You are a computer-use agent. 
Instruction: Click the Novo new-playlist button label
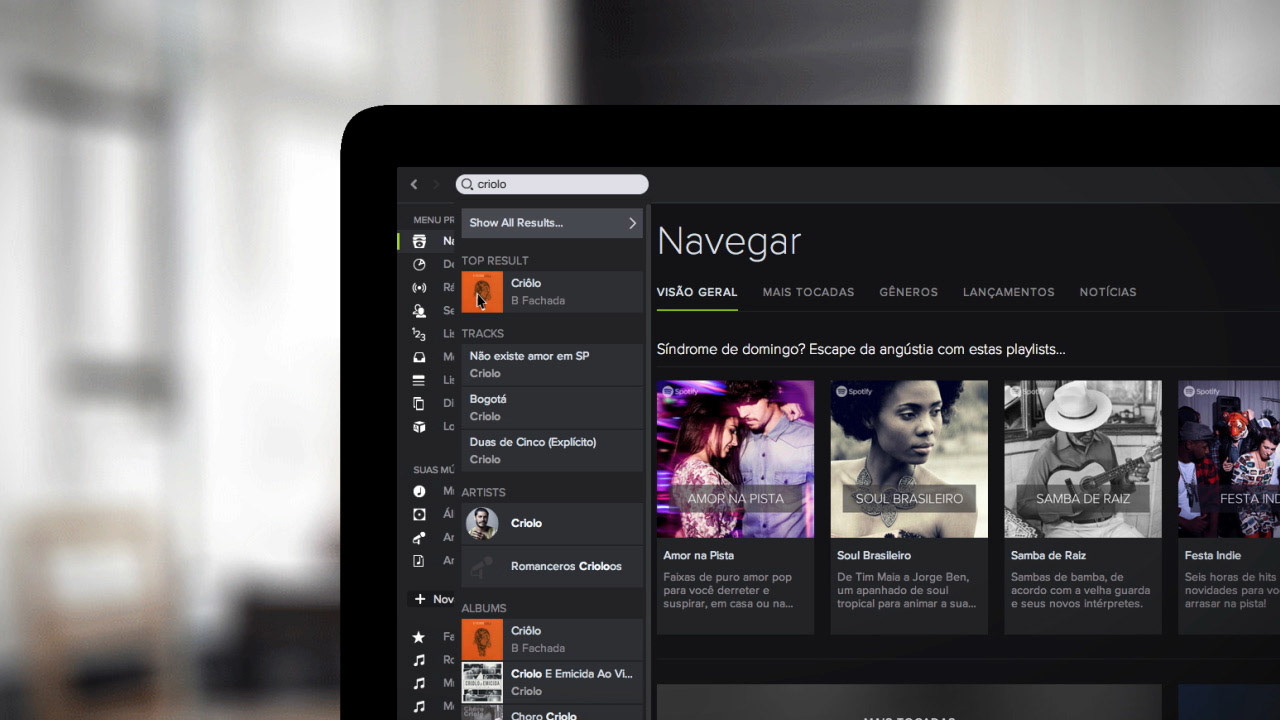coord(443,599)
